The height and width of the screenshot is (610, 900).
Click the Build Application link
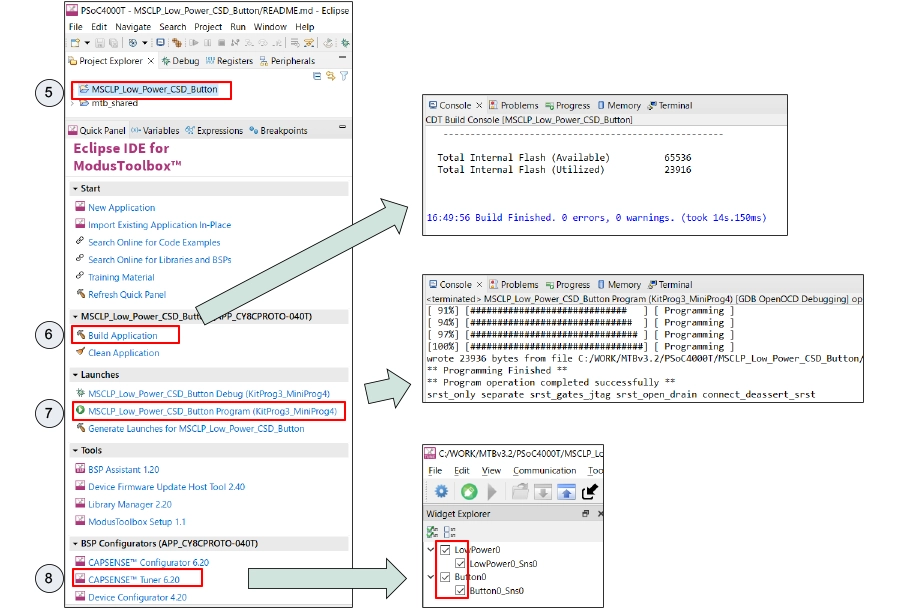[122, 336]
